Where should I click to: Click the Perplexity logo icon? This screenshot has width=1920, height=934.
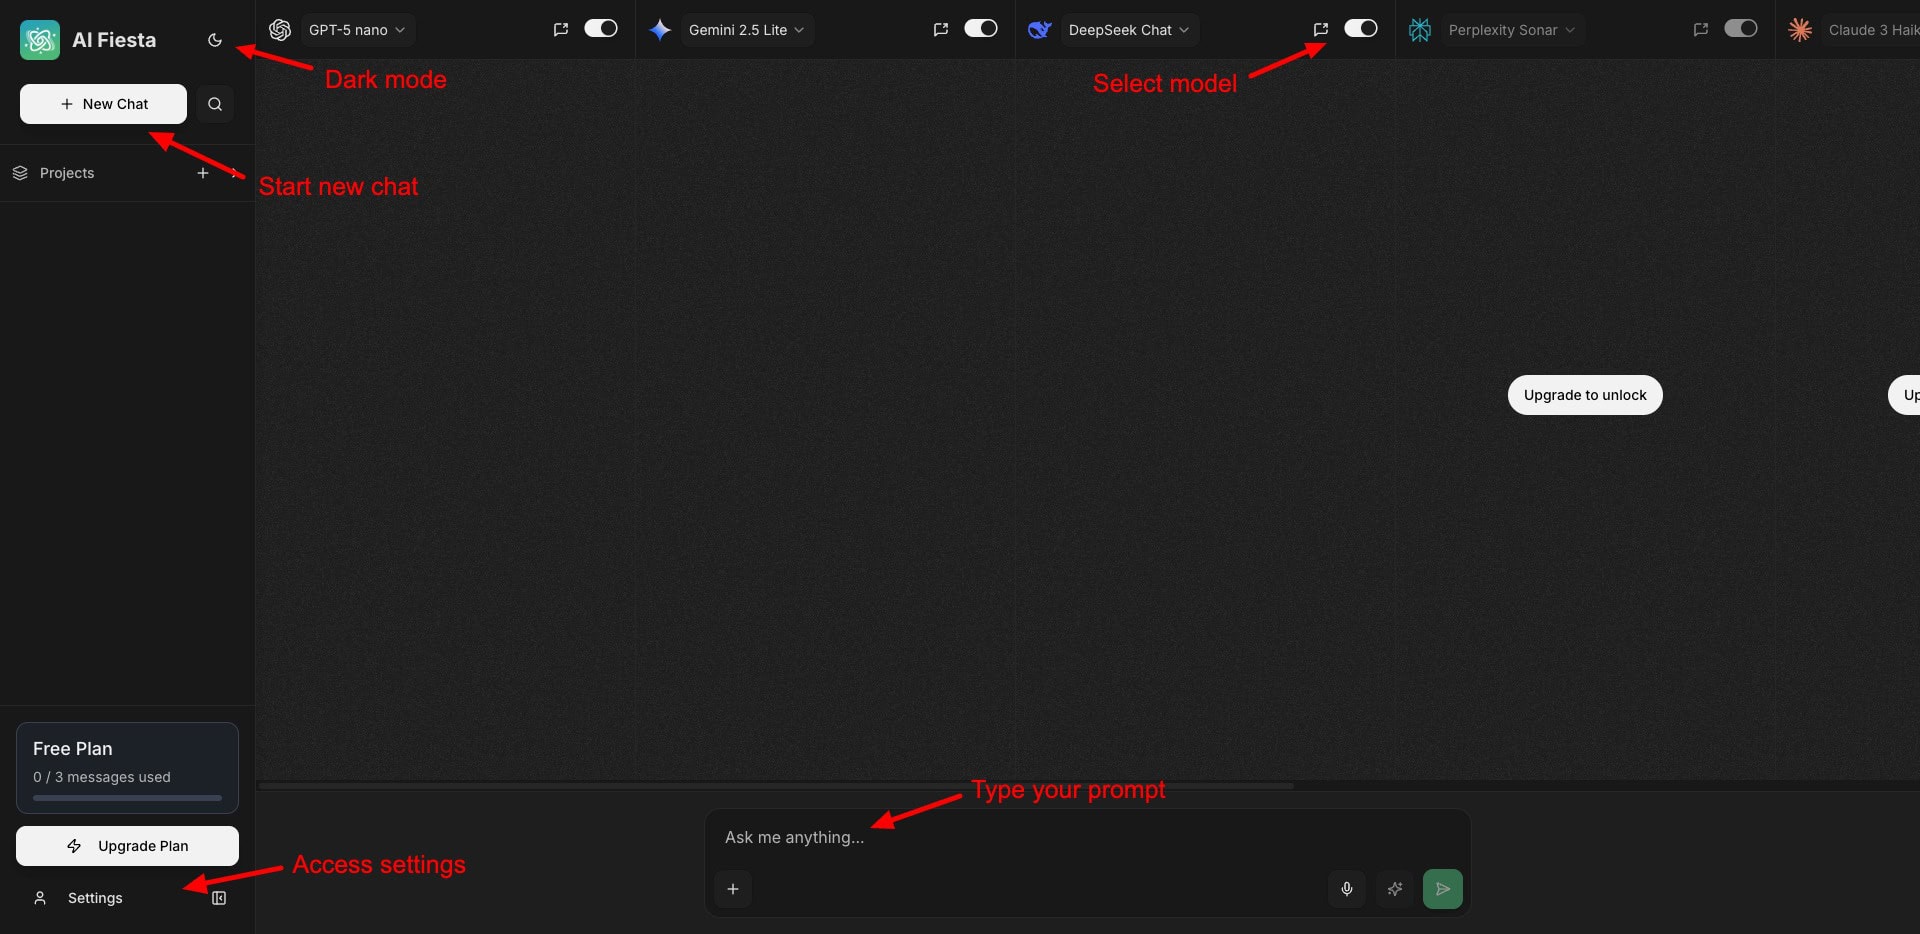pyautogui.click(x=1420, y=30)
